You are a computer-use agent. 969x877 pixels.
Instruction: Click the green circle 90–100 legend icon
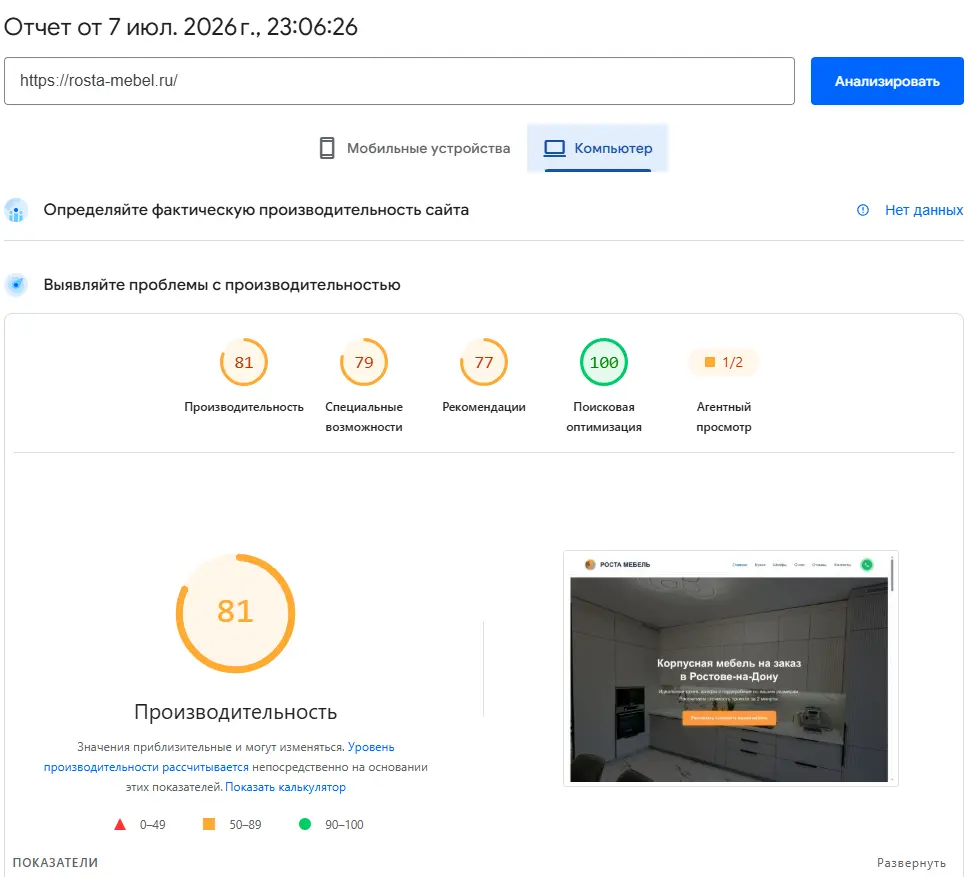[305, 824]
